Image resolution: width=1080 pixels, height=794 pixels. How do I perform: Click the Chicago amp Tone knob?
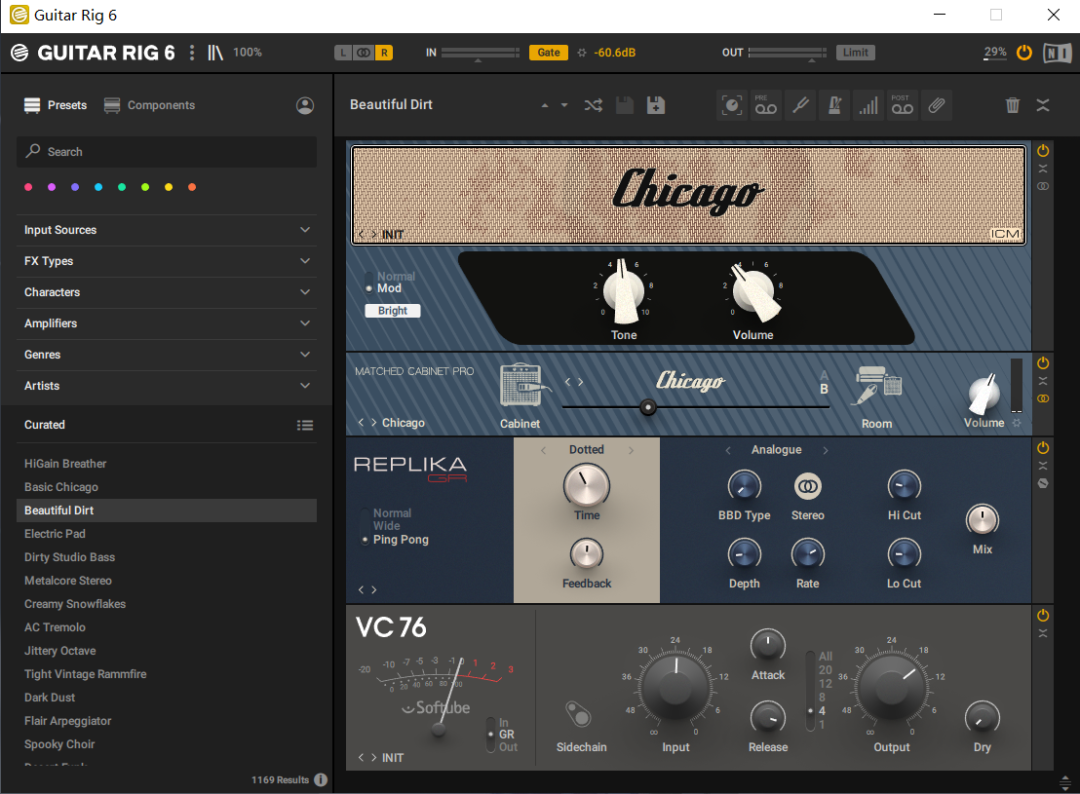click(x=624, y=292)
